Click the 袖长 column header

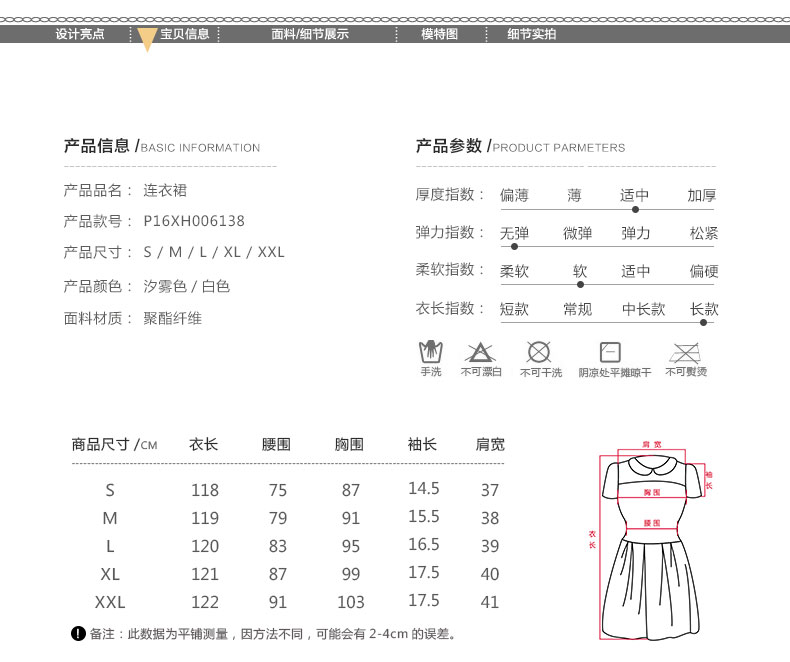(x=422, y=444)
